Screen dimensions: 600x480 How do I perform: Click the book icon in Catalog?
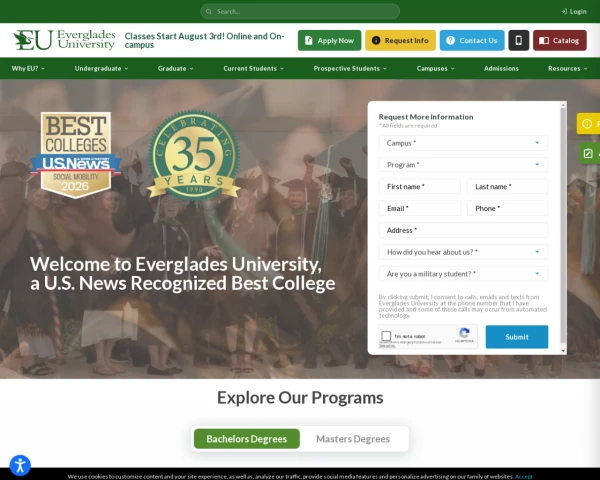point(544,41)
